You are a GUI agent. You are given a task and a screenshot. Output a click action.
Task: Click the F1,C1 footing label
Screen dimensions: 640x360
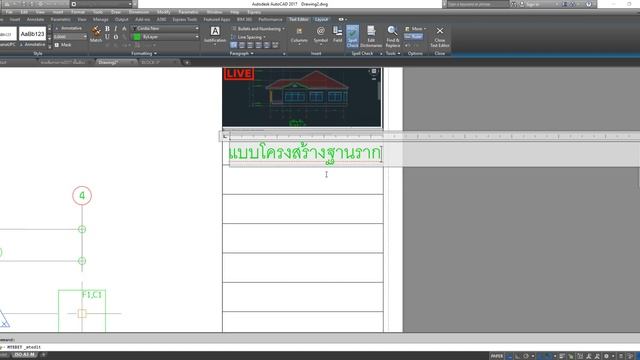[91, 294]
